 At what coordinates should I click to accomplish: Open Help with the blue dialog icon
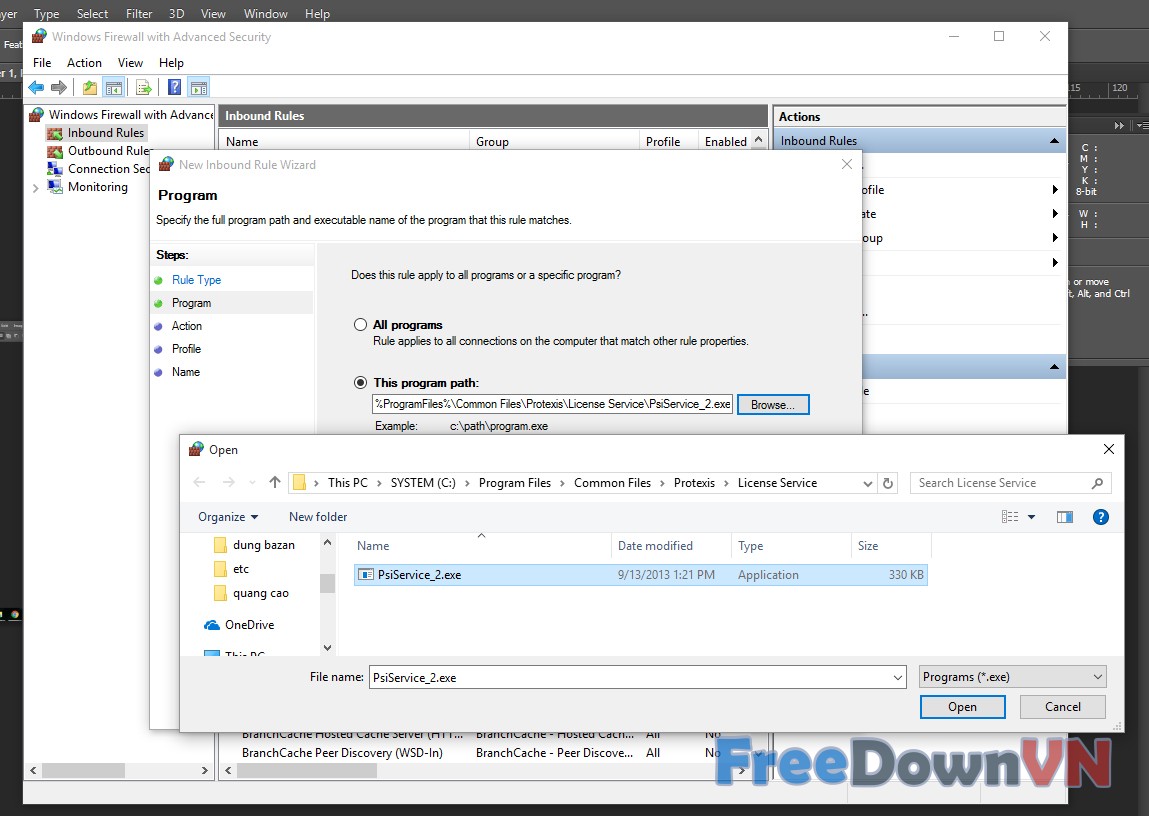1101,517
